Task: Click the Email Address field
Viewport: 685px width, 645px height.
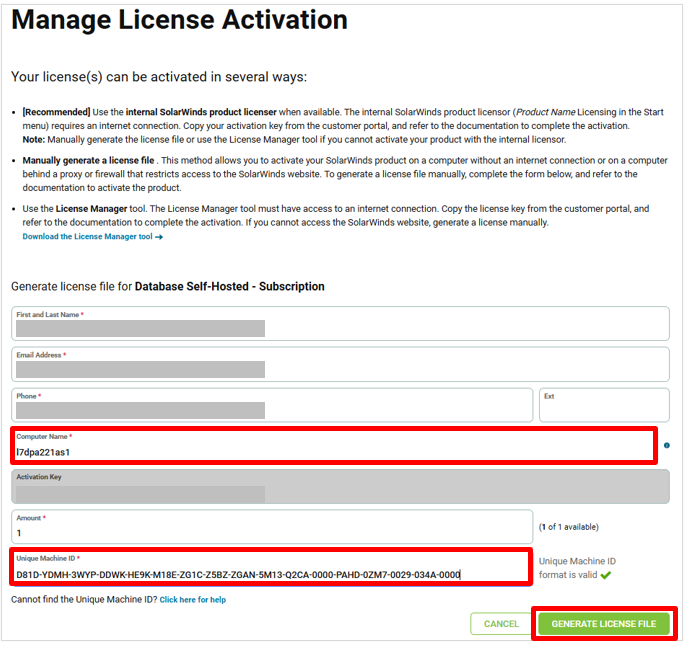Action: (340, 364)
